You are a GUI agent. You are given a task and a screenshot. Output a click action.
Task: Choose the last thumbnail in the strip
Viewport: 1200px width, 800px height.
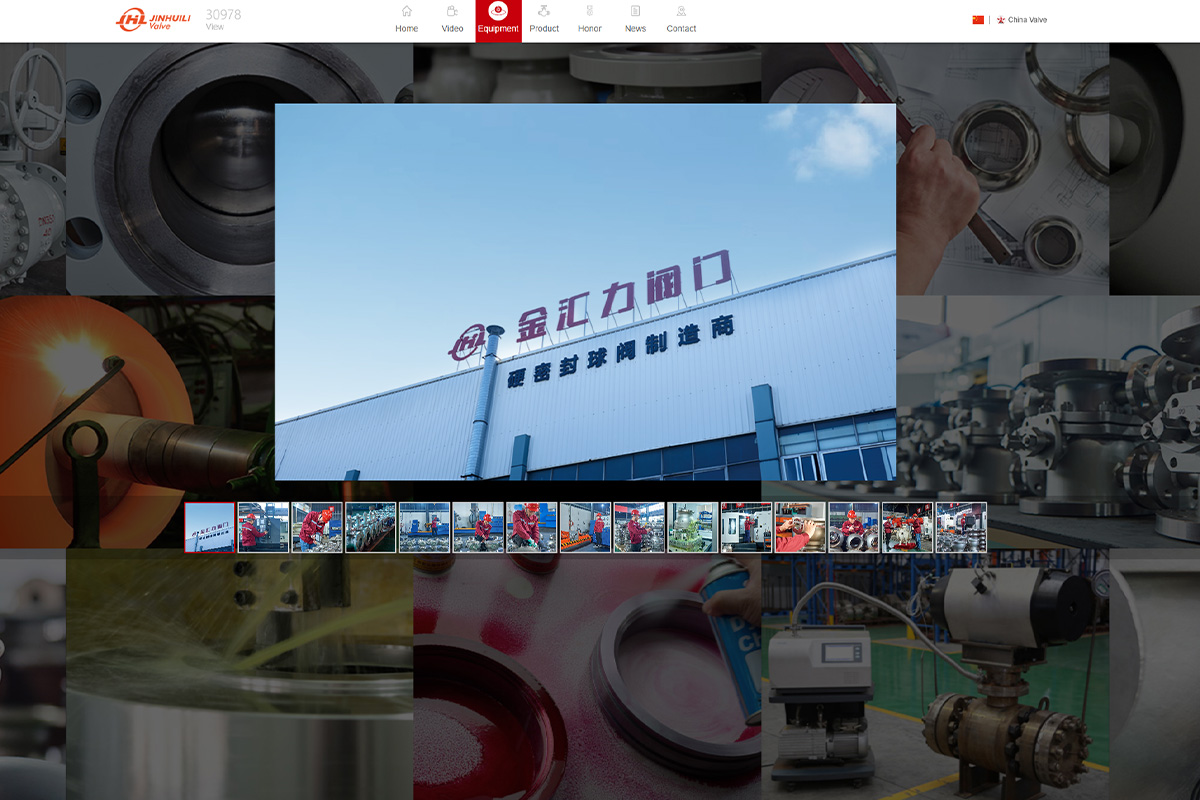point(961,527)
